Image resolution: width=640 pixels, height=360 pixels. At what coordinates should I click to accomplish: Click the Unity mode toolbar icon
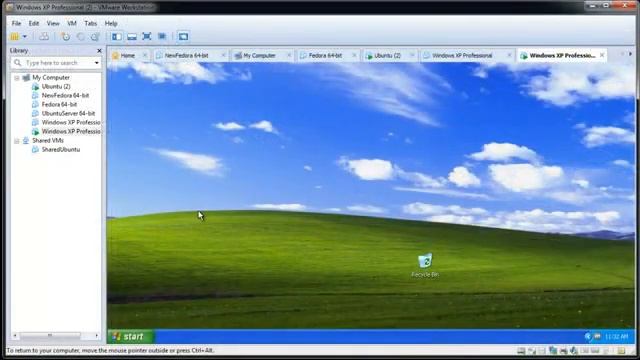click(x=162, y=37)
